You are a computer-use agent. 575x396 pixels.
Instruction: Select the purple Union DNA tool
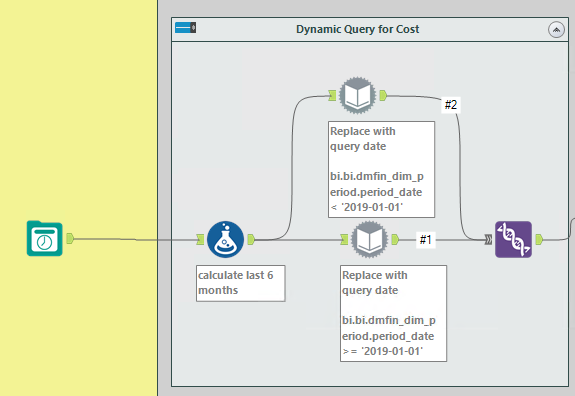(513, 239)
